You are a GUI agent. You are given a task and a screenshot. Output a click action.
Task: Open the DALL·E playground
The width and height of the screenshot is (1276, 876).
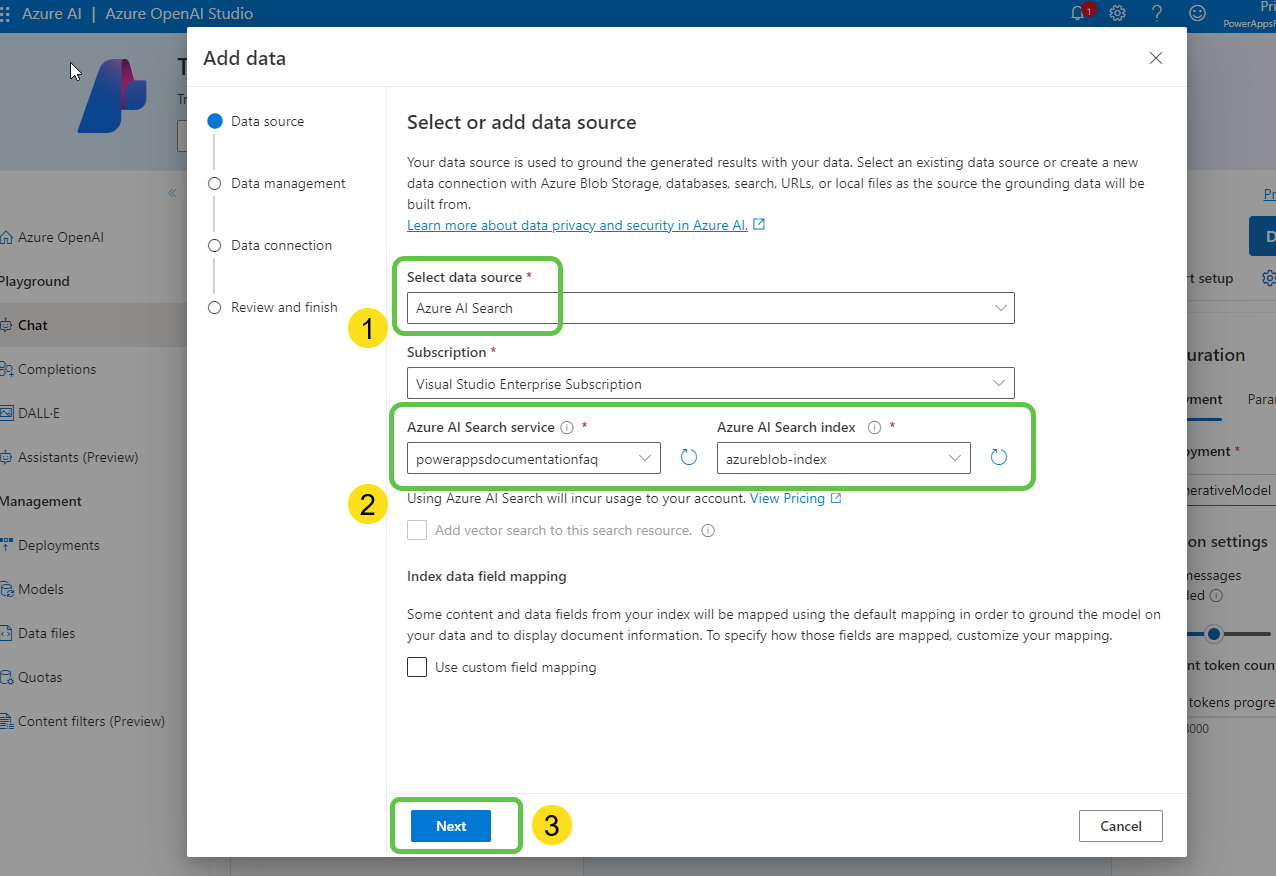(x=42, y=412)
